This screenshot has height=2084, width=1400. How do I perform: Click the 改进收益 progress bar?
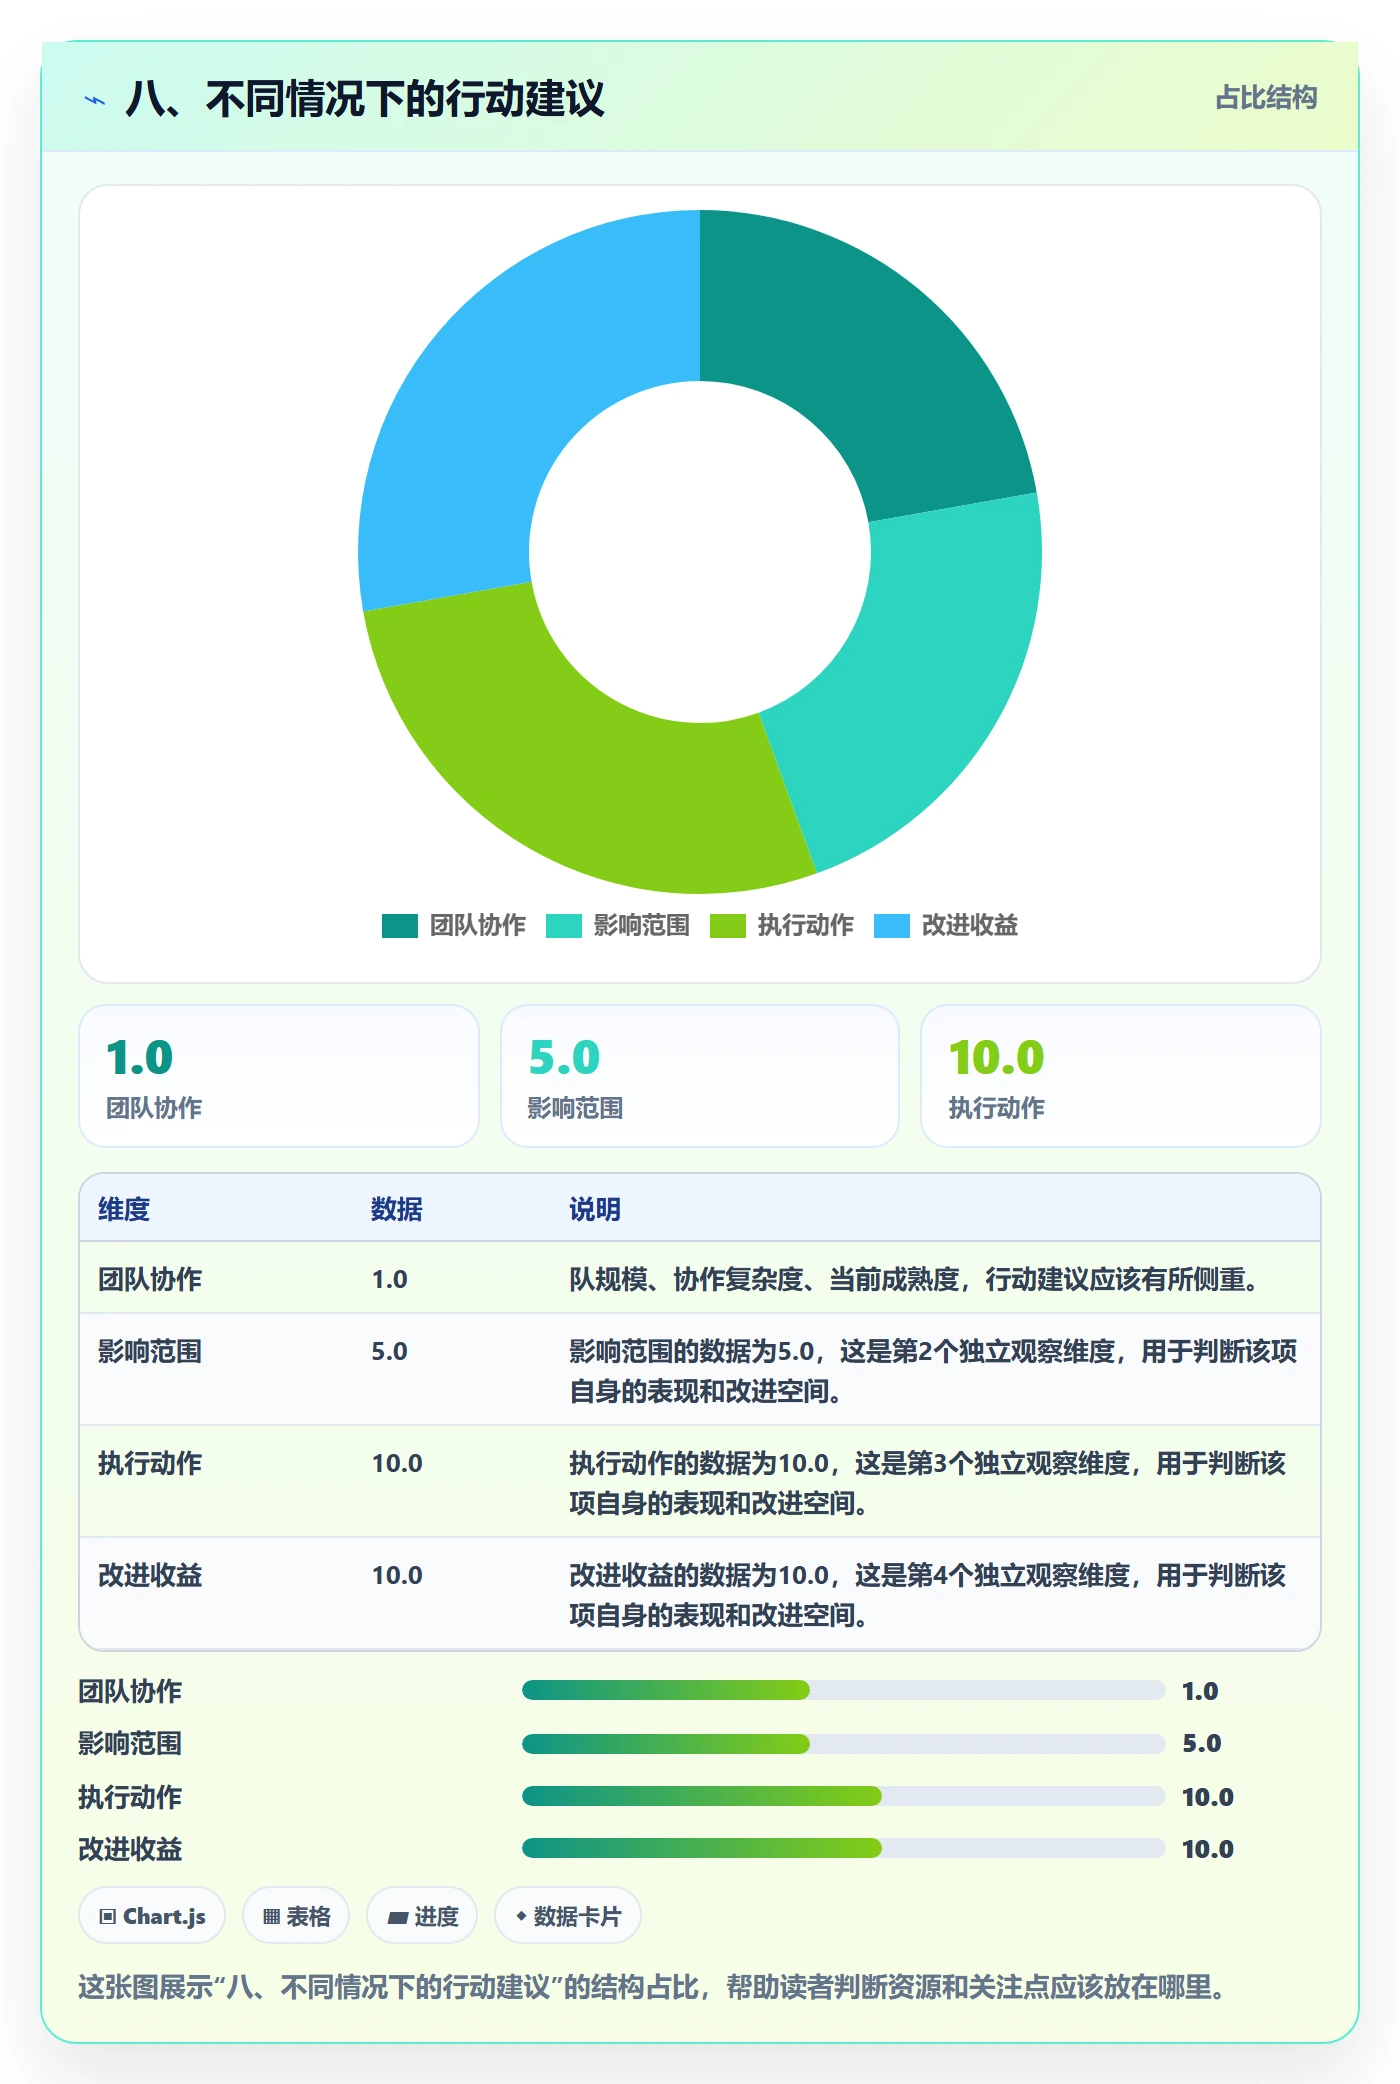pos(844,1848)
